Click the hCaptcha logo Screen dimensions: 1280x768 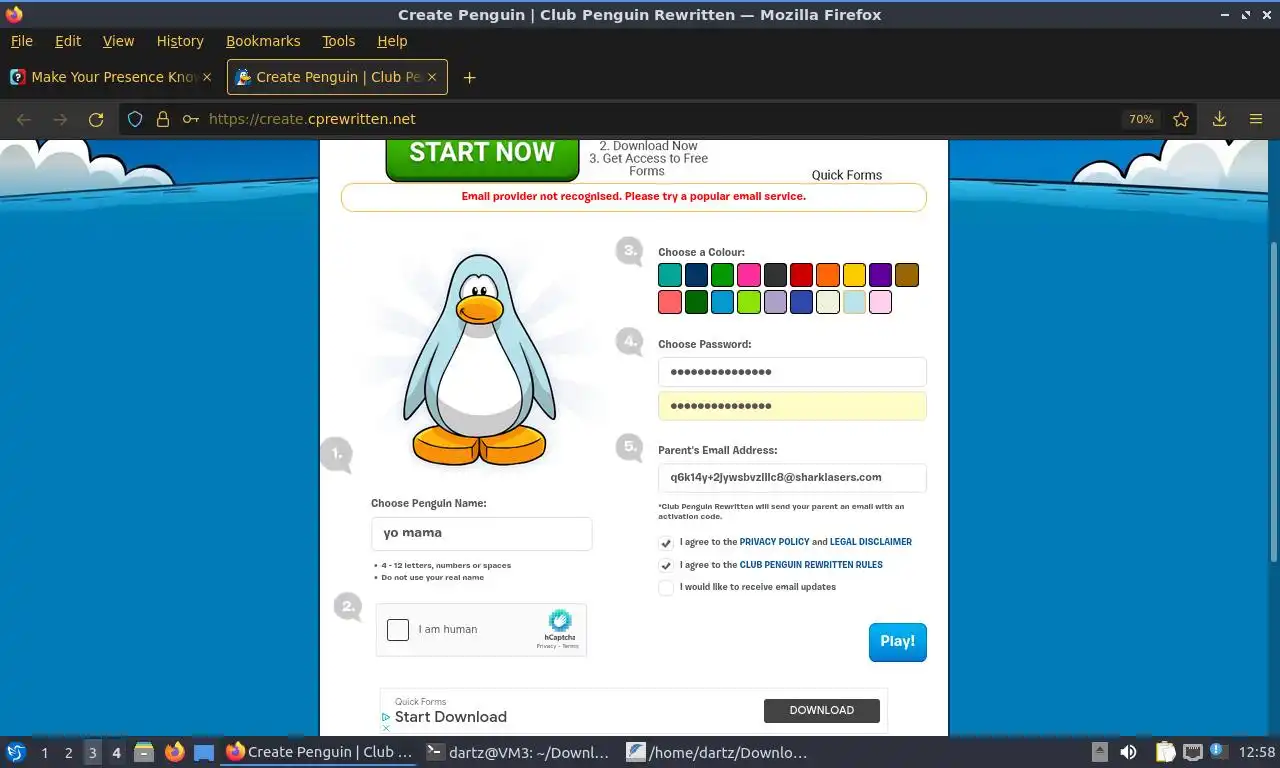[560, 621]
